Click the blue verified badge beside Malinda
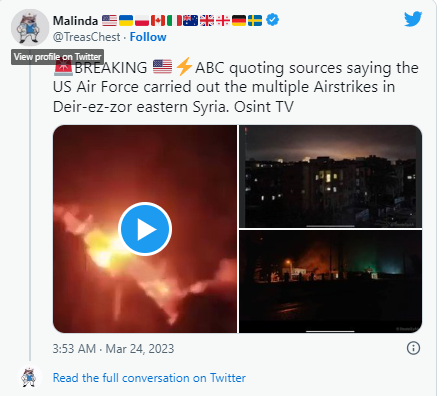The width and height of the screenshot is (447, 396). (x=272, y=20)
